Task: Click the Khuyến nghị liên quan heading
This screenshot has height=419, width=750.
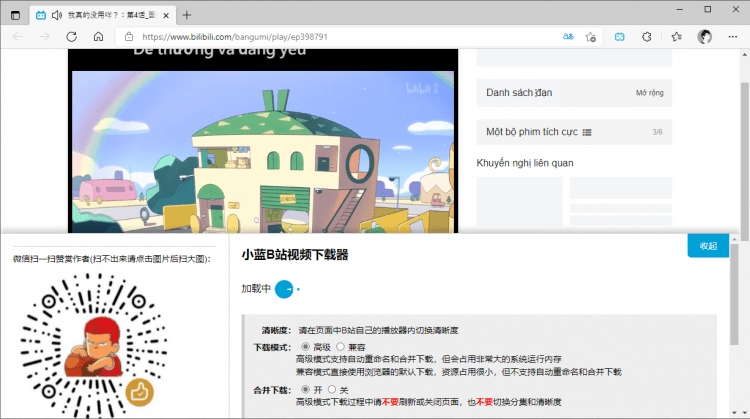Action: [x=525, y=163]
